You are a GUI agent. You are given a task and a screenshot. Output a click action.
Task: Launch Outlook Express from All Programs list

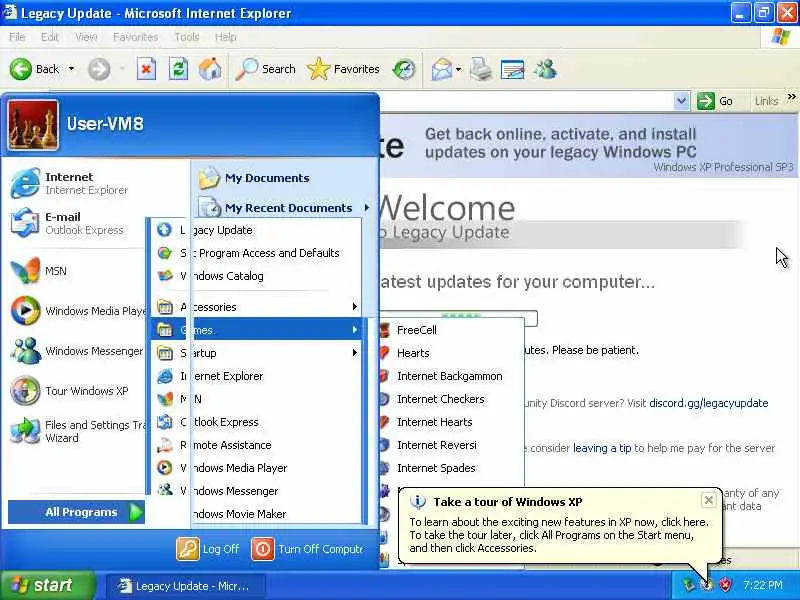(256, 422)
